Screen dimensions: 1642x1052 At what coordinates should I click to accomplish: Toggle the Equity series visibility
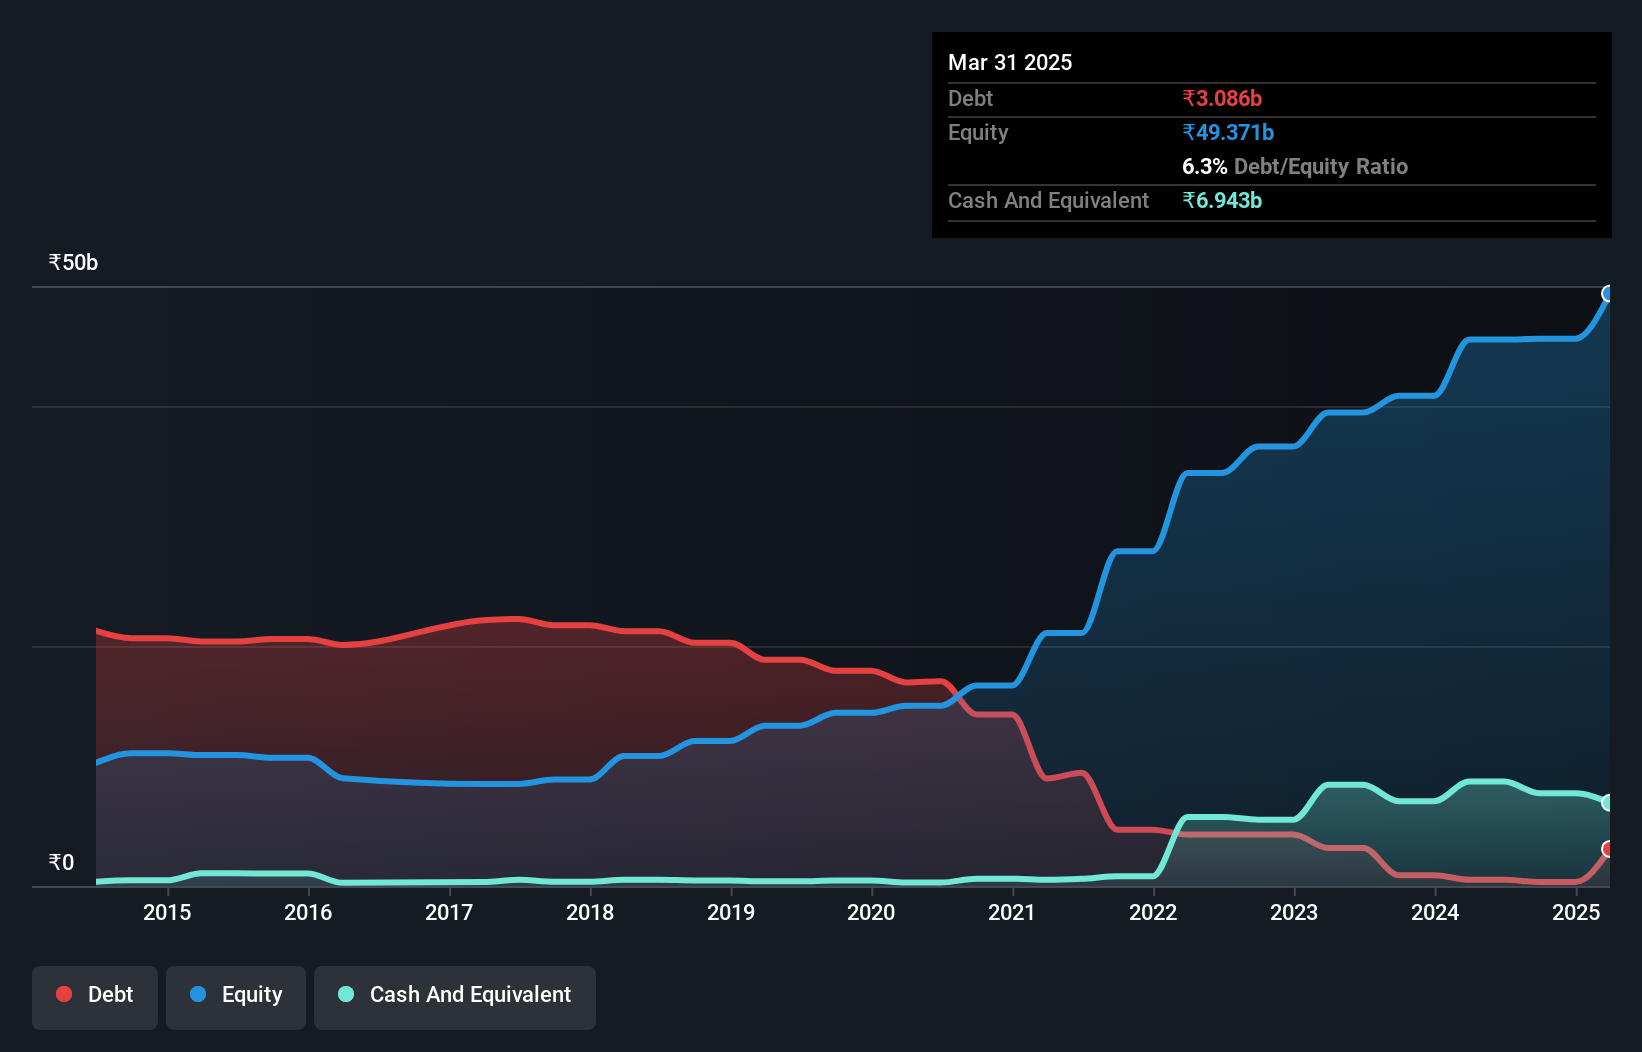click(x=235, y=994)
